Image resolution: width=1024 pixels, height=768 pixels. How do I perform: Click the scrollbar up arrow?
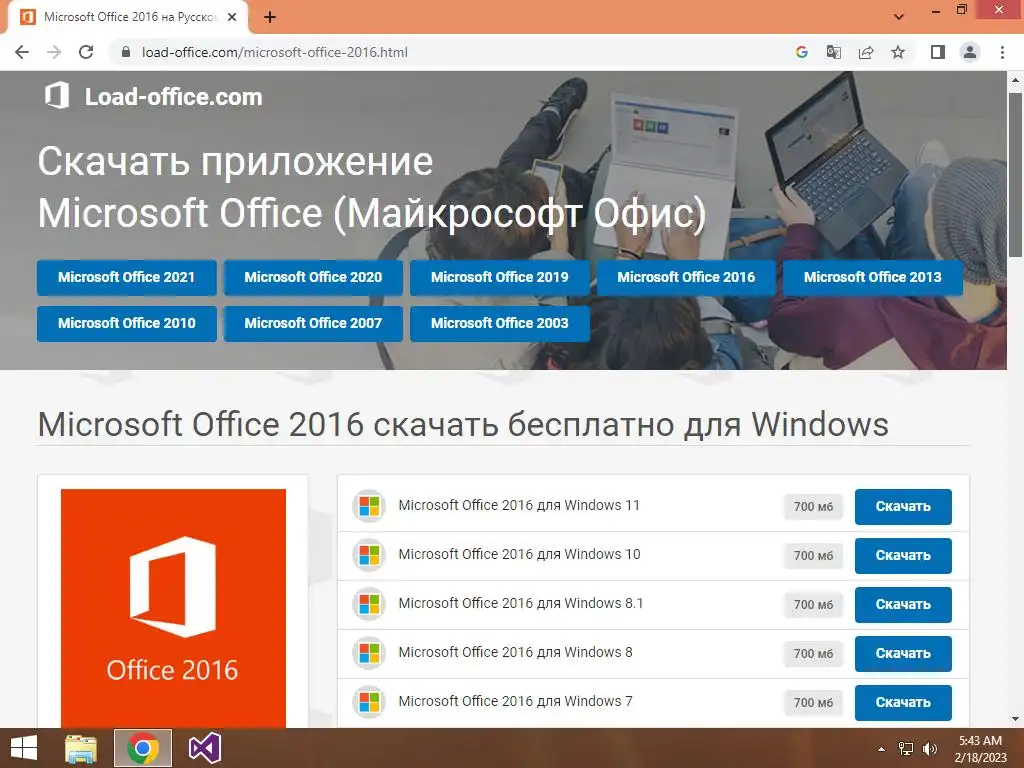1015,80
